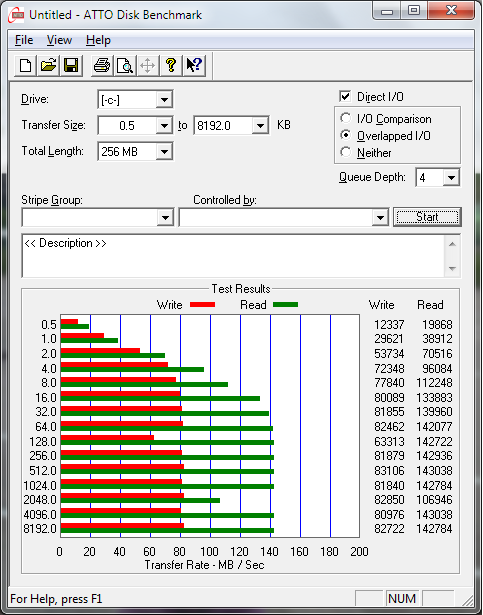Click the Read column header
This screenshot has height=615, width=483.
pyautogui.click(x=430, y=305)
